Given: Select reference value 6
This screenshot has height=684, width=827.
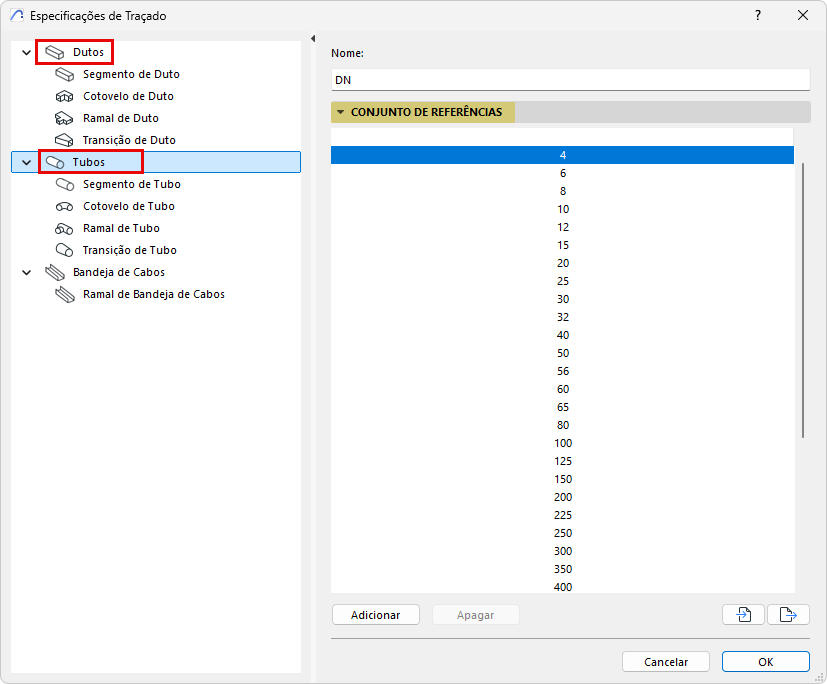Looking at the screenshot, I should click(562, 173).
